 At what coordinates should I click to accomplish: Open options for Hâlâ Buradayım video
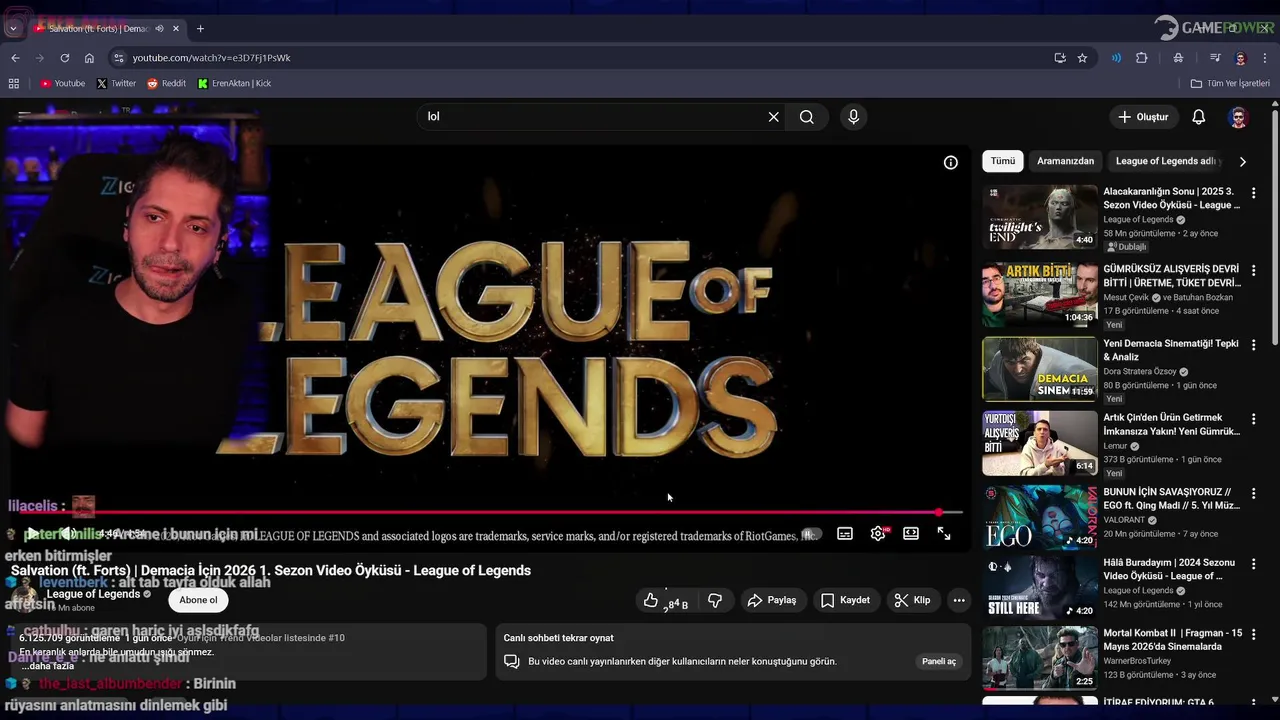tap(1253, 564)
